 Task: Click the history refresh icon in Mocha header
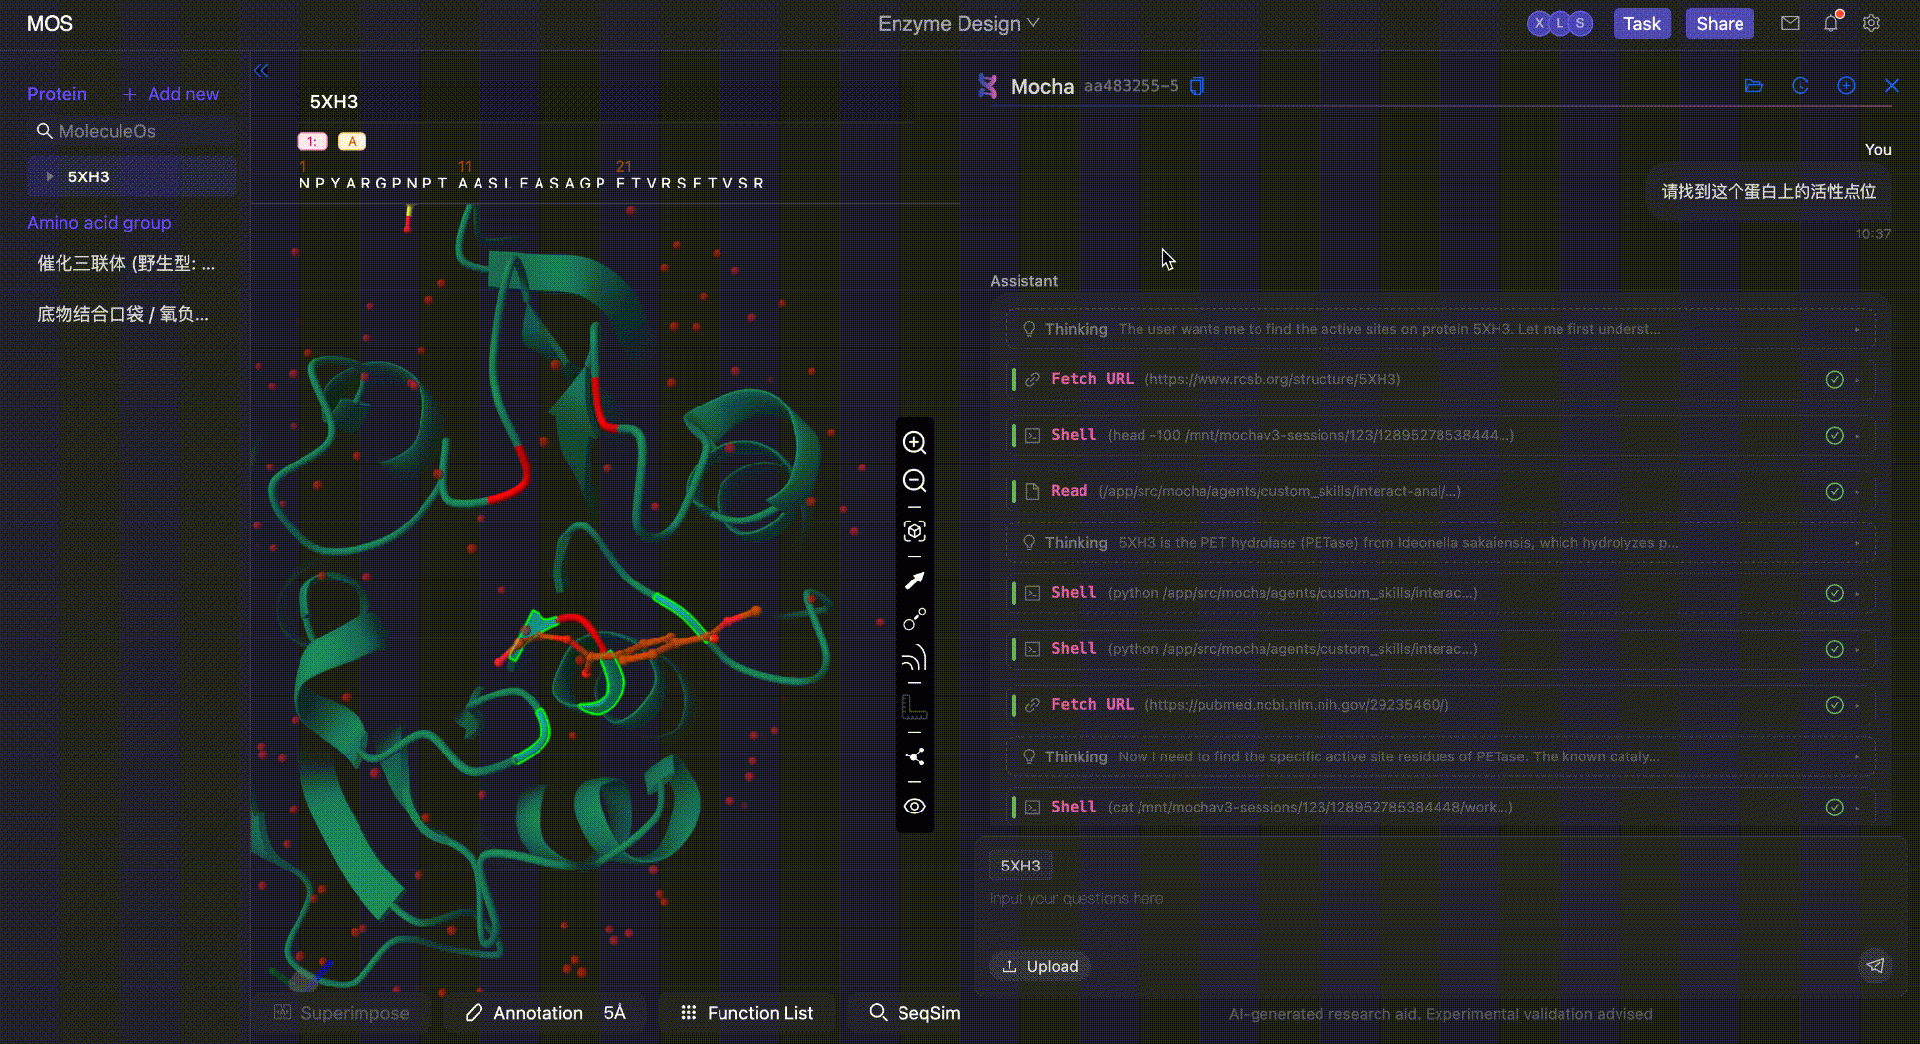(x=1800, y=86)
